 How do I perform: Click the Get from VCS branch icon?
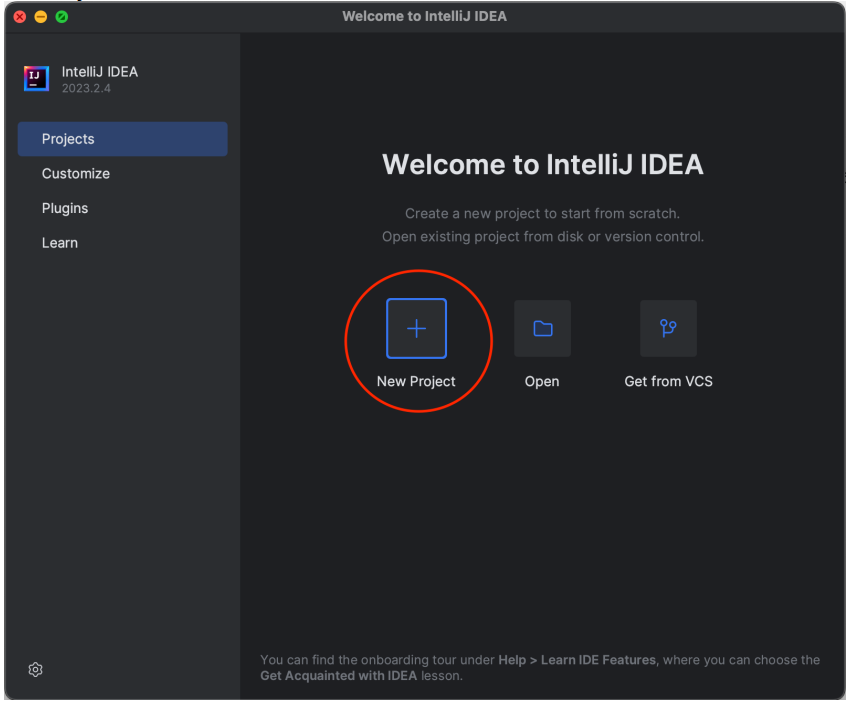668,328
